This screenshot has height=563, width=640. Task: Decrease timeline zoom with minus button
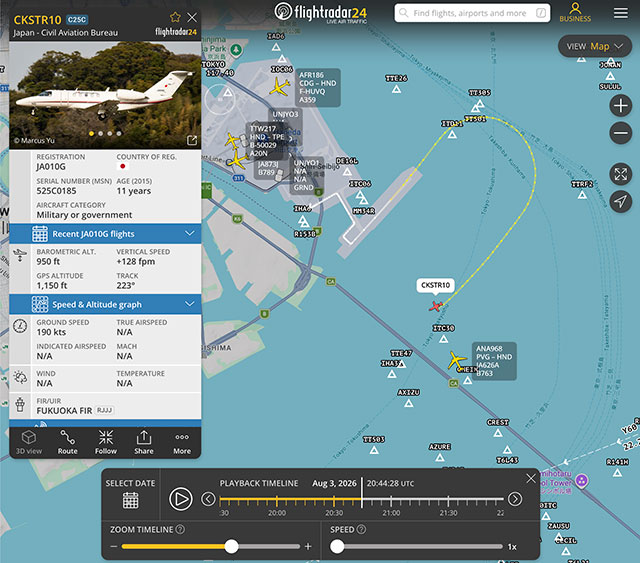click(x=114, y=546)
